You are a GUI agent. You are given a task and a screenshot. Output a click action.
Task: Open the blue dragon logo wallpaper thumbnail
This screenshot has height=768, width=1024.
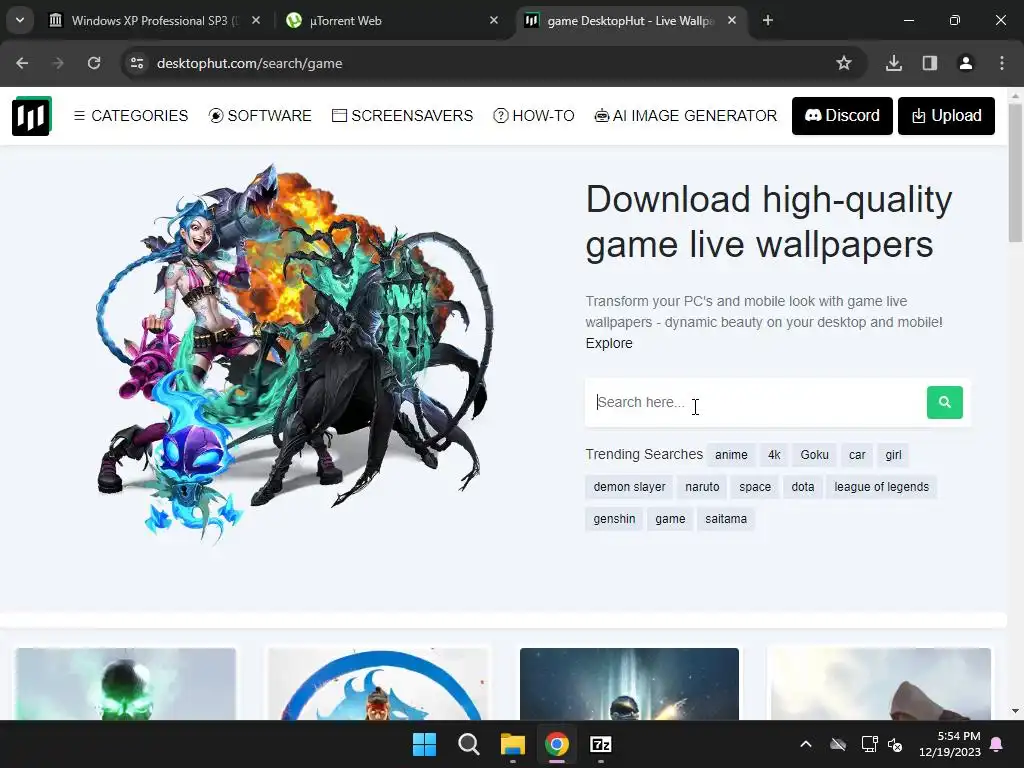(378, 684)
